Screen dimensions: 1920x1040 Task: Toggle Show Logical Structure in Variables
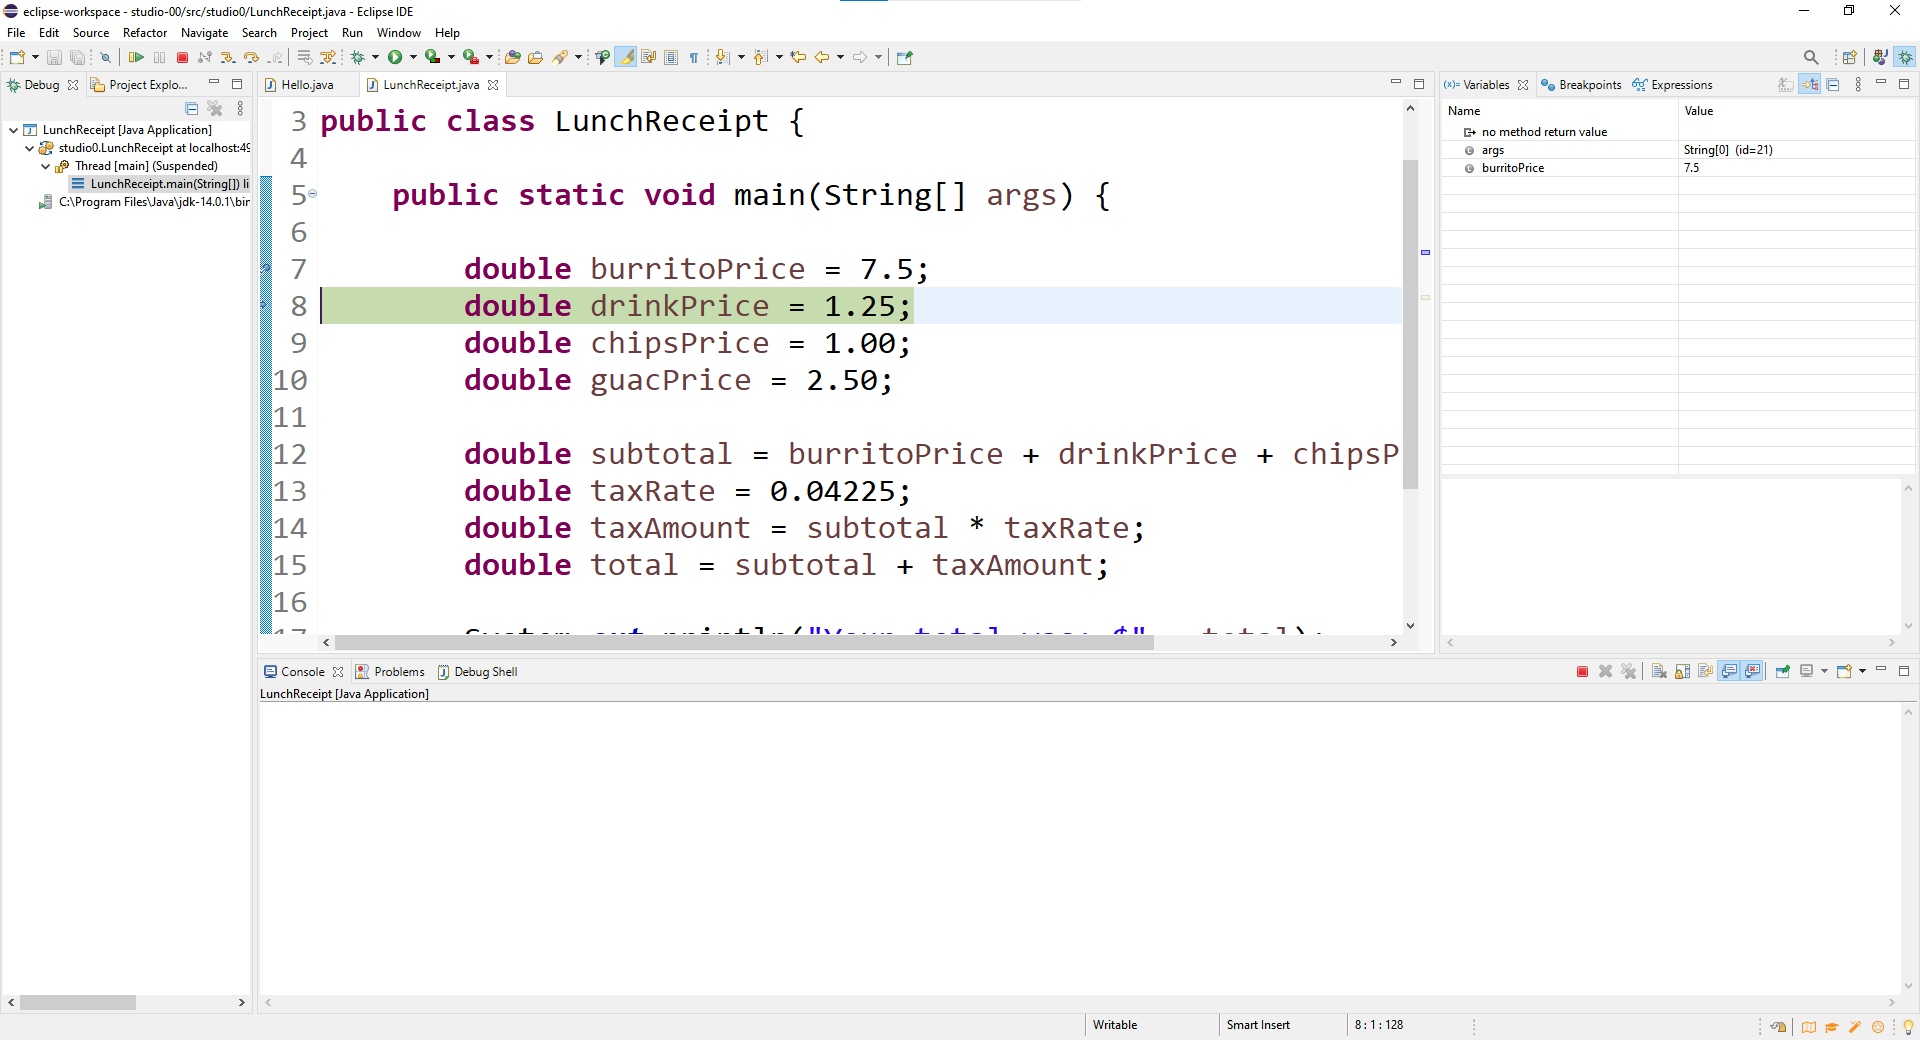pyautogui.click(x=1810, y=85)
